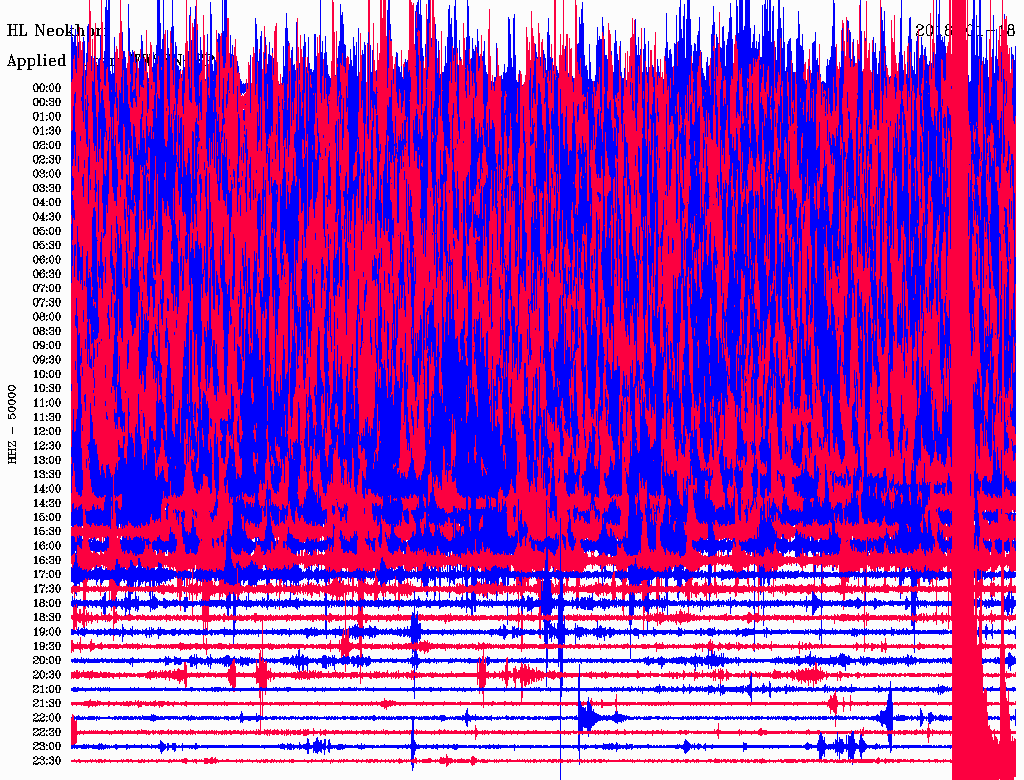Click the '17:30' time label

[47, 589]
